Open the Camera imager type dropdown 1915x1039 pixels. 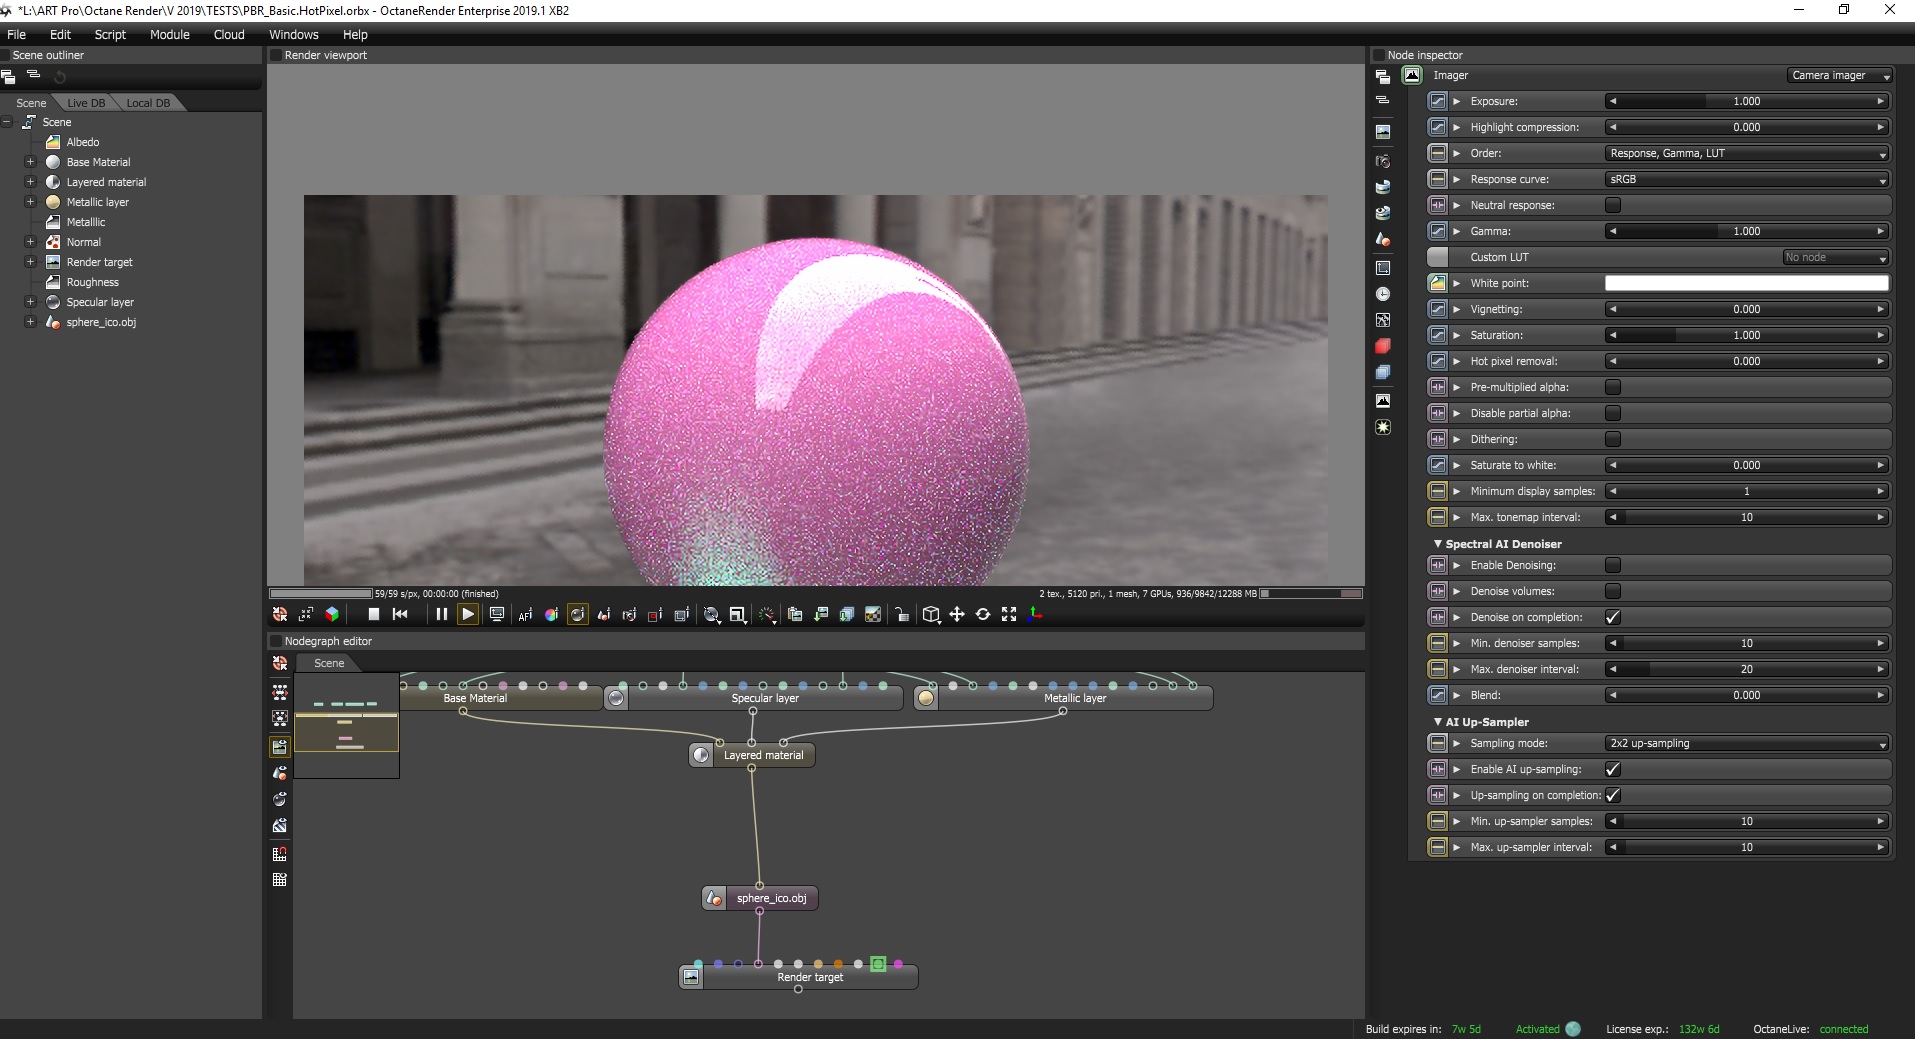pyautogui.click(x=1840, y=75)
